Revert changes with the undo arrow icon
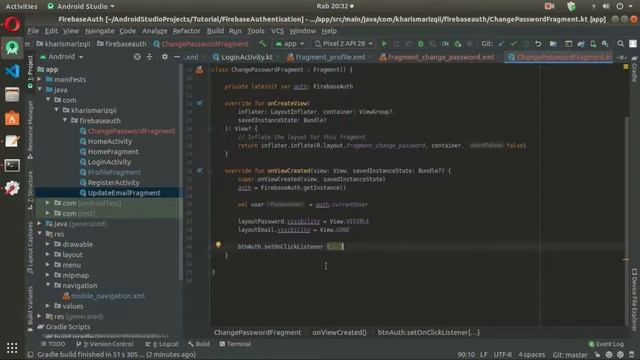 point(538,44)
